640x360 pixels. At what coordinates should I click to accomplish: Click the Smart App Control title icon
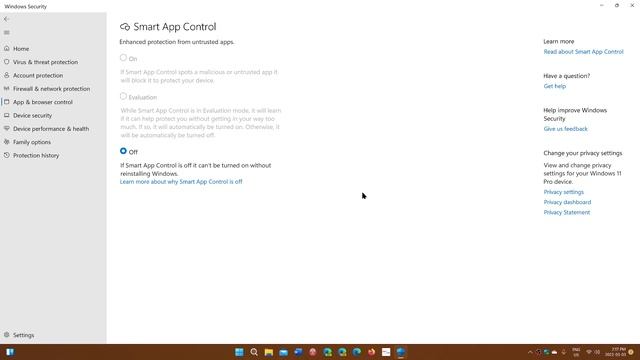click(x=125, y=27)
